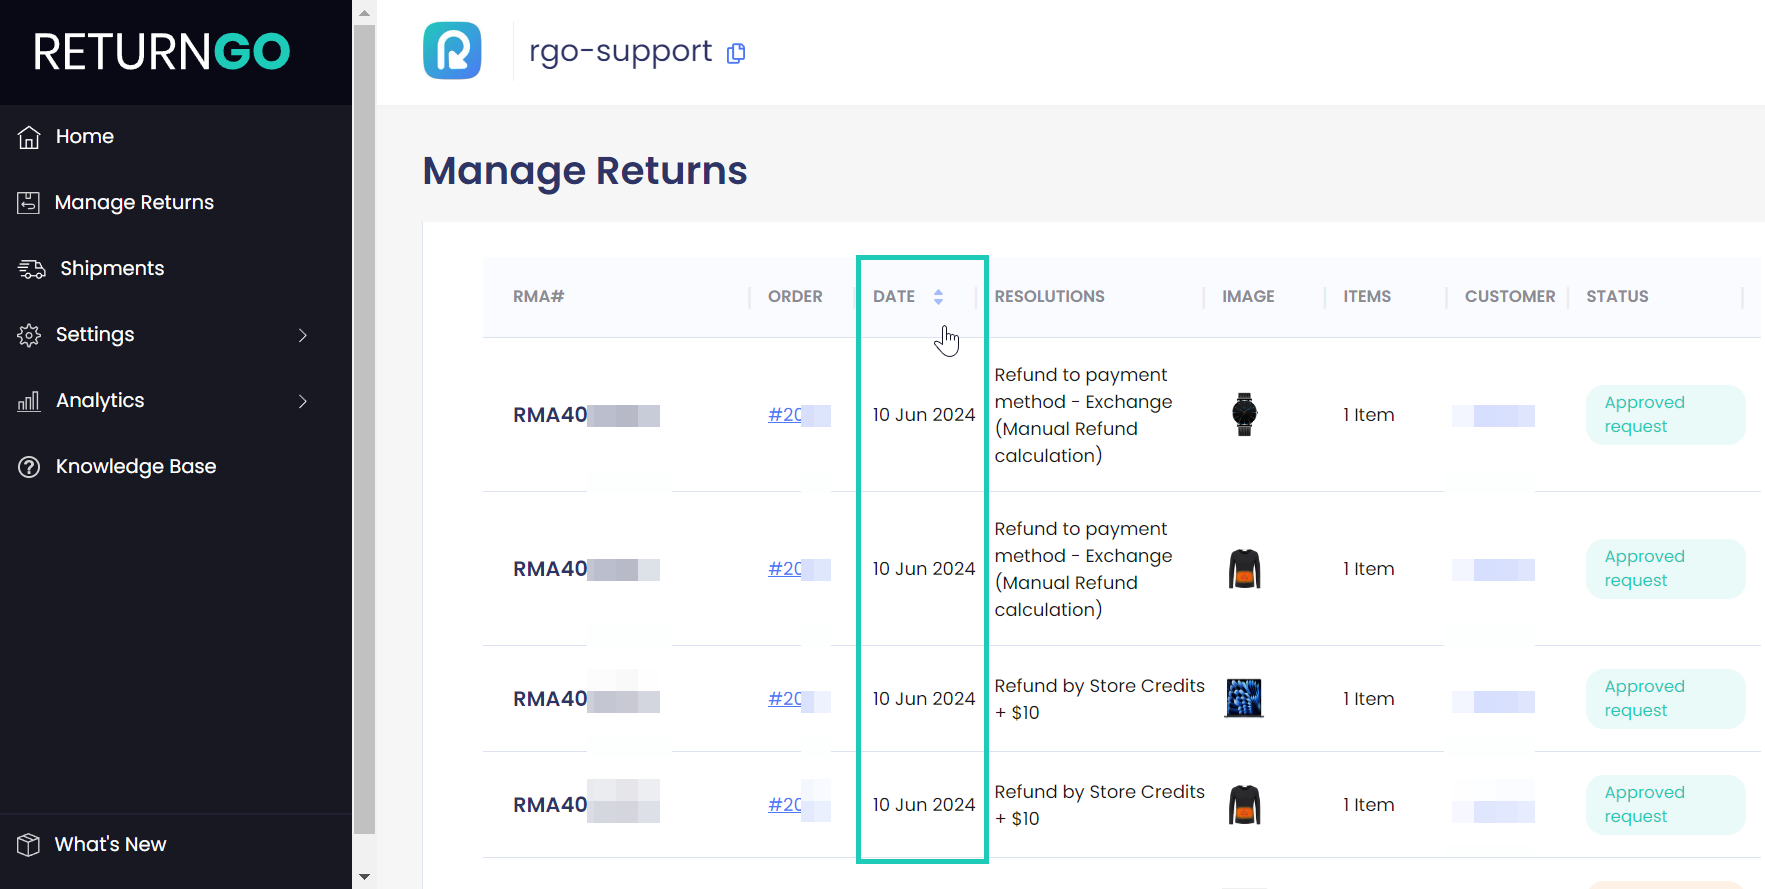Open the Manage Returns menu item
The image size is (1765, 889).
[135, 202]
